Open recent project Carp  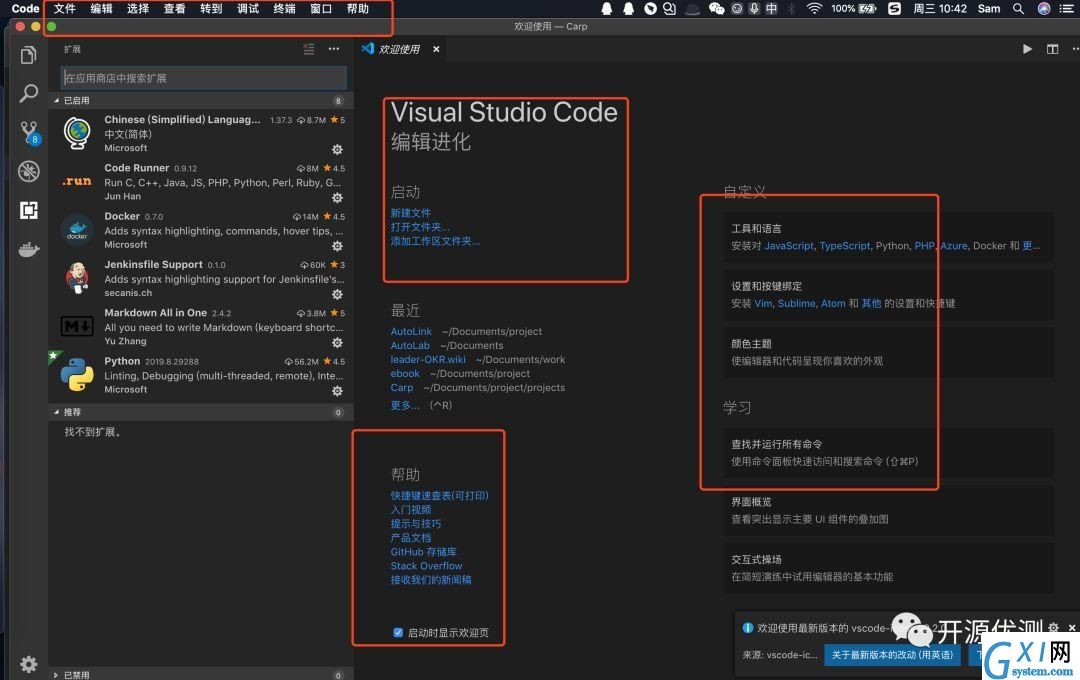pos(402,387)
